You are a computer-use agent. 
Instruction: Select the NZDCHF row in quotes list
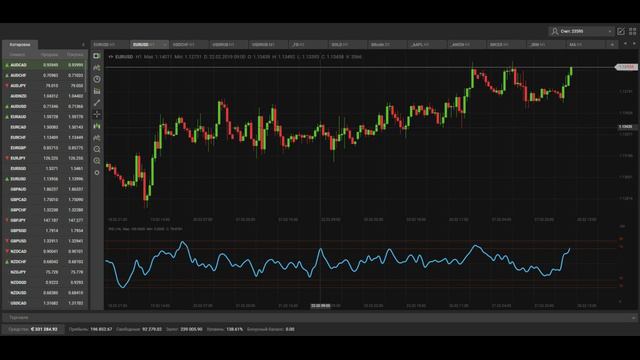click(x=44, y=262)
